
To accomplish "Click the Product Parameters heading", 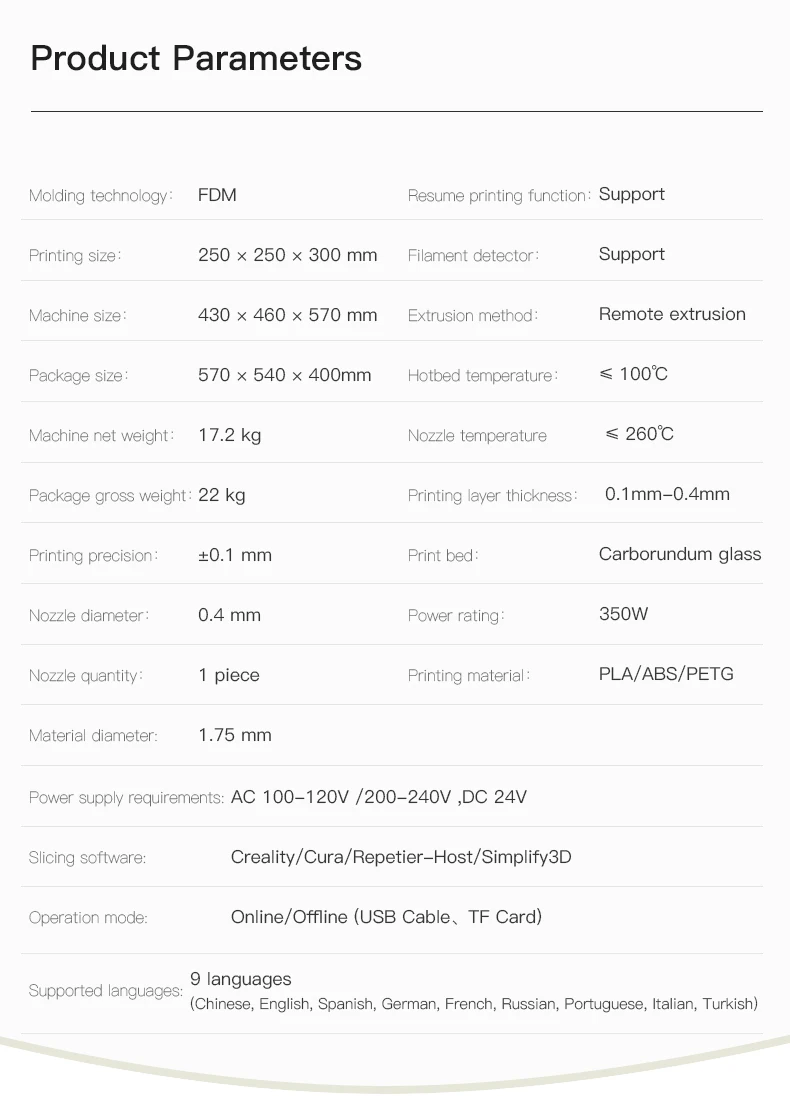I will click(196, 58).
